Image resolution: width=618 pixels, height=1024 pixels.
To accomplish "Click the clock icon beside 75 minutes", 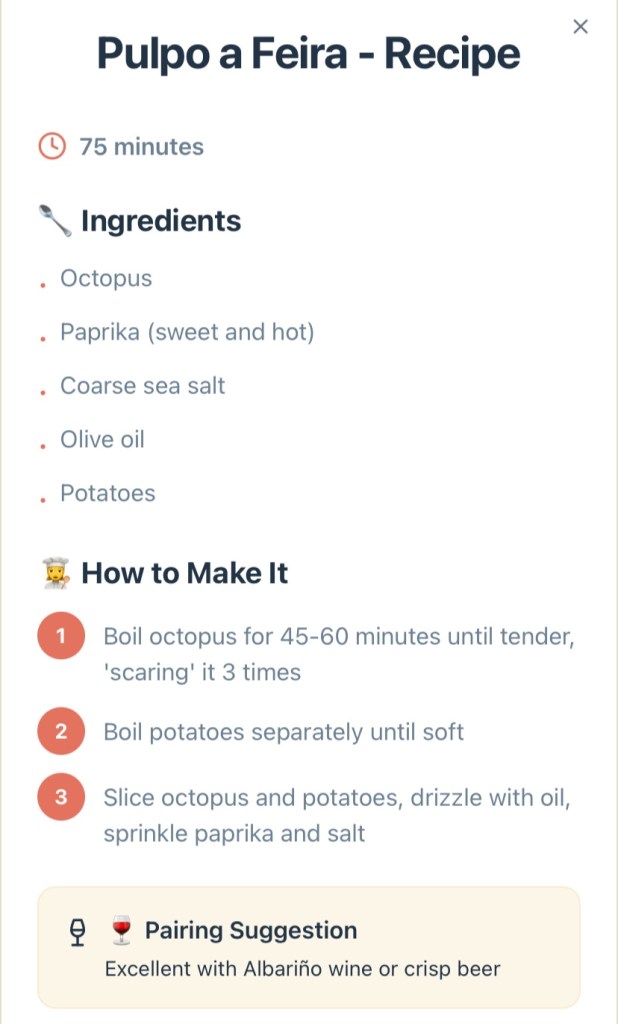I will click(50, 147).
